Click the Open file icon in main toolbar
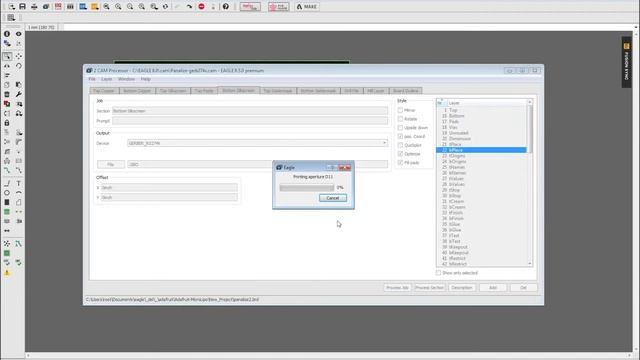Viewport: 640px width, 360px height. coord(11,7)
